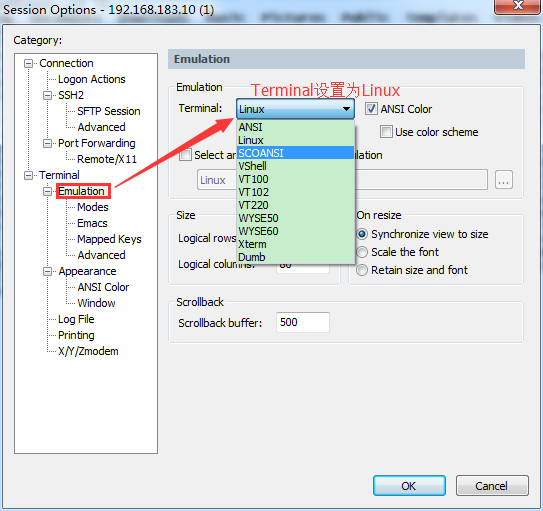Screen dimensions: 543x511
Task: Collapse the Port Forwarding node
Action: pyautogui.click(x=47, y=143)
